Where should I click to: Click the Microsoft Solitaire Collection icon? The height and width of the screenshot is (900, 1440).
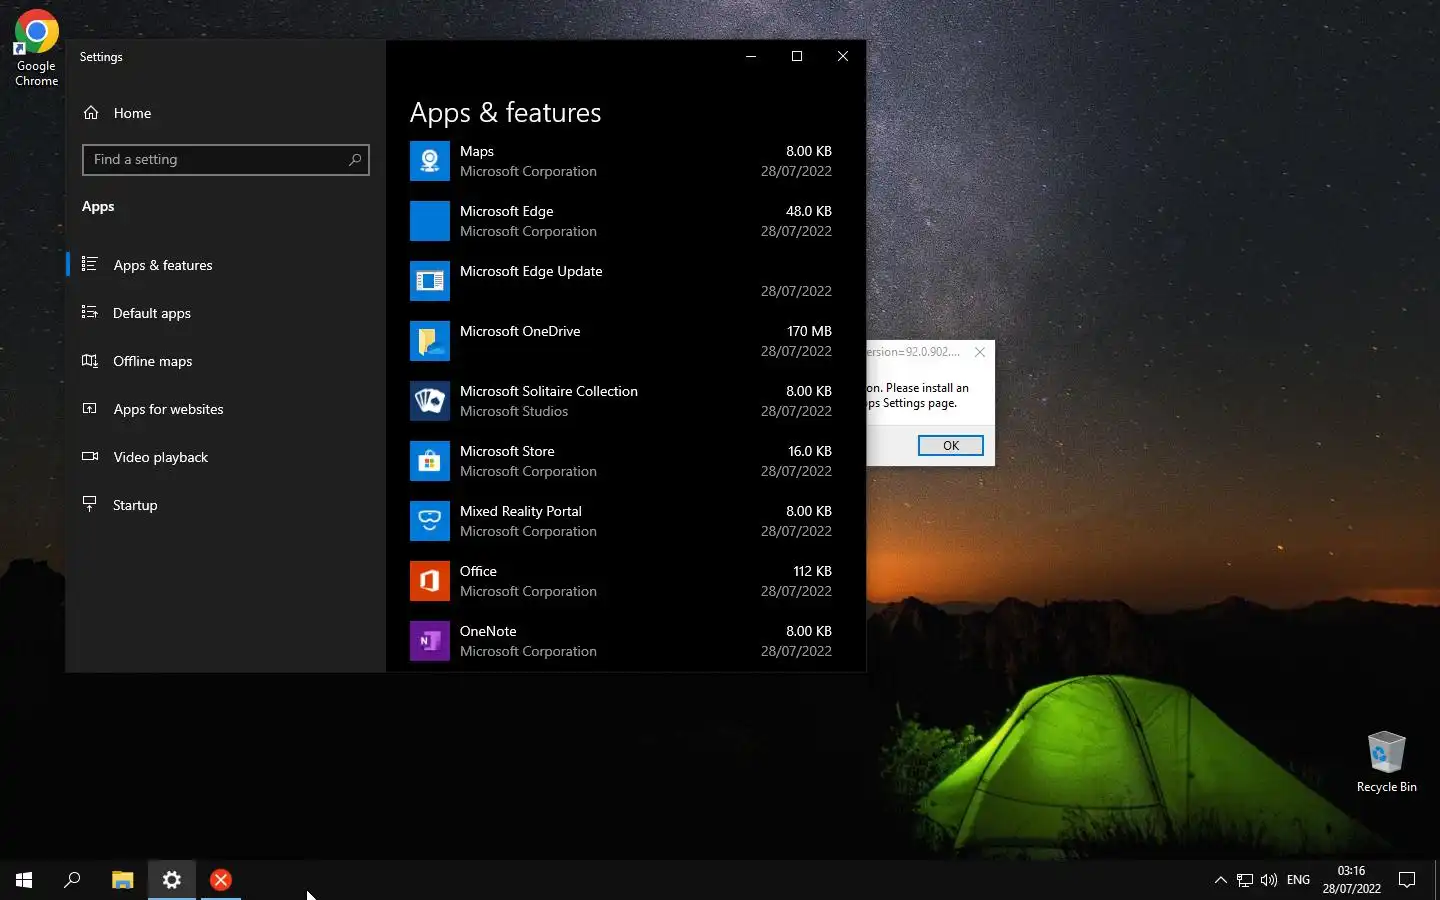(430, 401)
